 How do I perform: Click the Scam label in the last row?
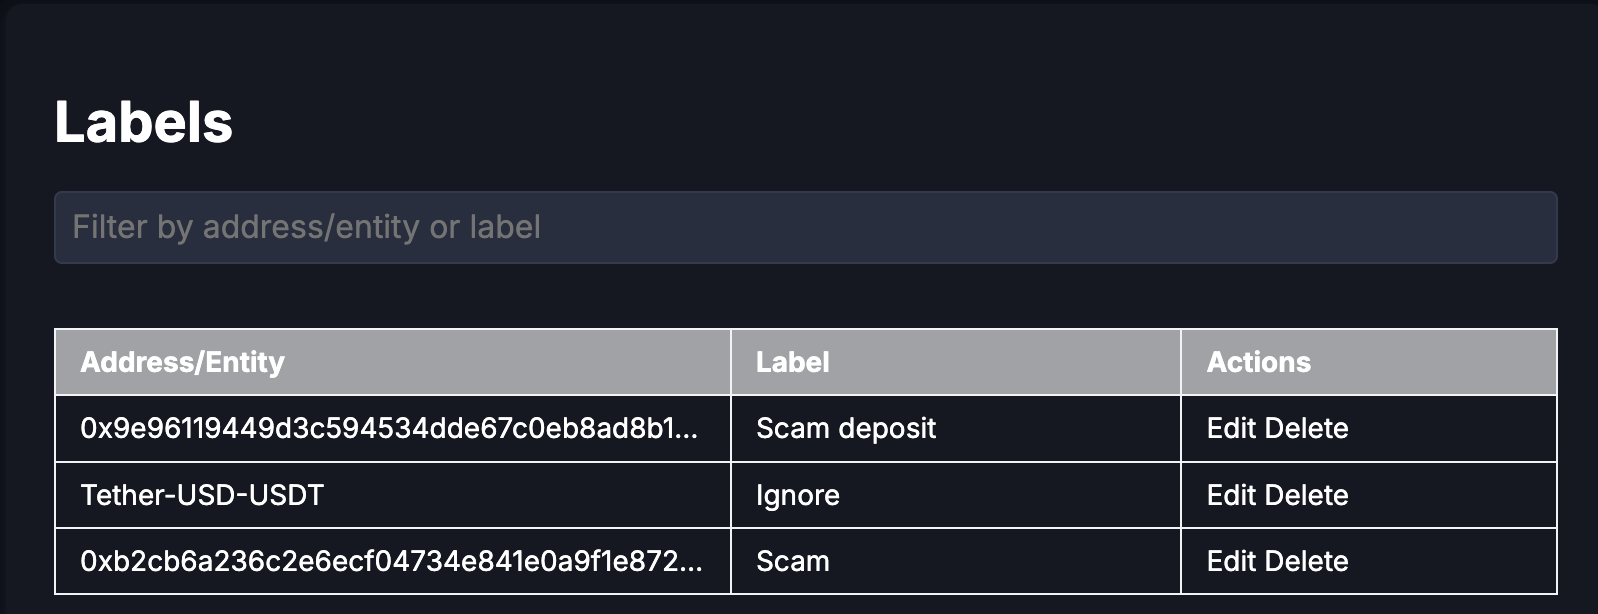[792, 561]
